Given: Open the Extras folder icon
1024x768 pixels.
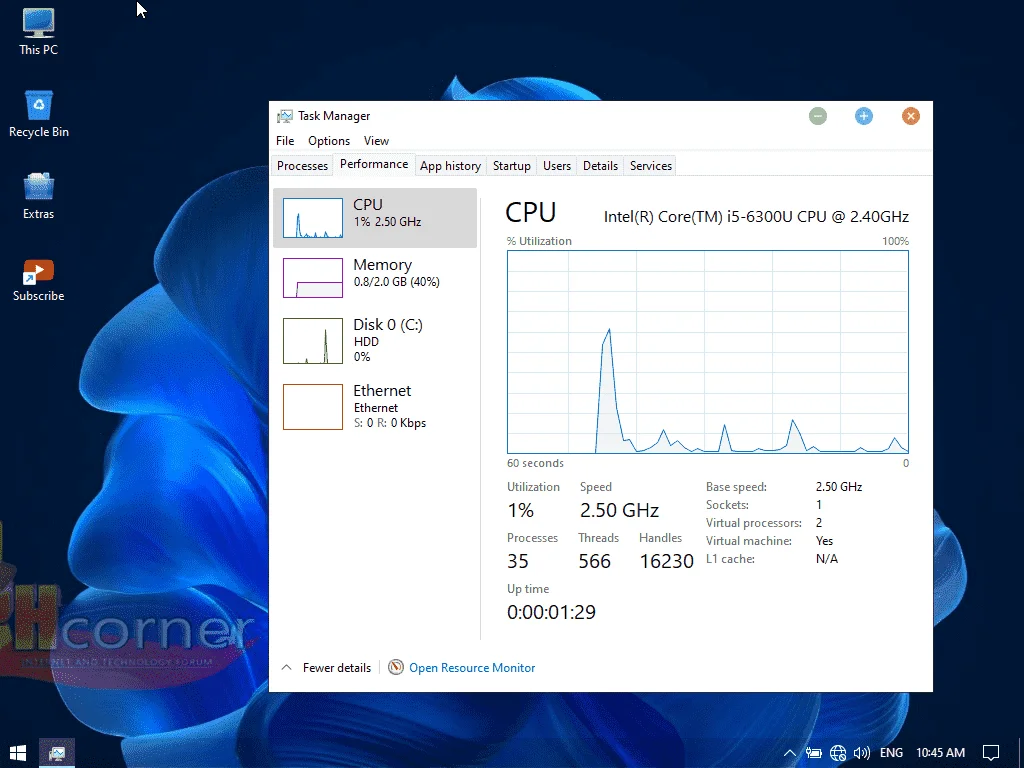Looking at the screenshot, I should (39, 196).
